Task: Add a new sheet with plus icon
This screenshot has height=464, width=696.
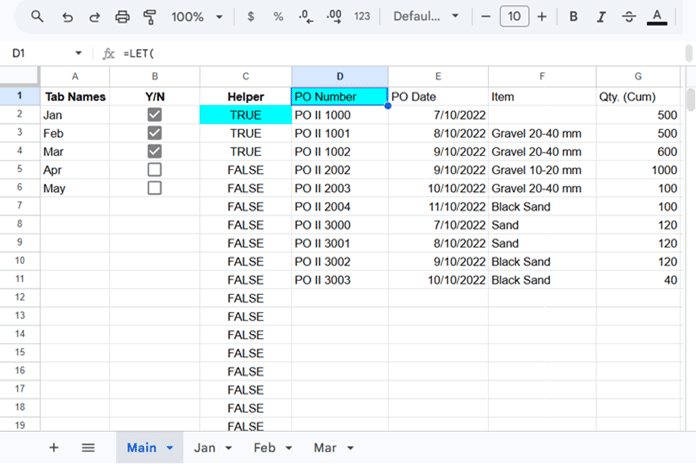Action: pyautogui.click(x=54, y=448)
